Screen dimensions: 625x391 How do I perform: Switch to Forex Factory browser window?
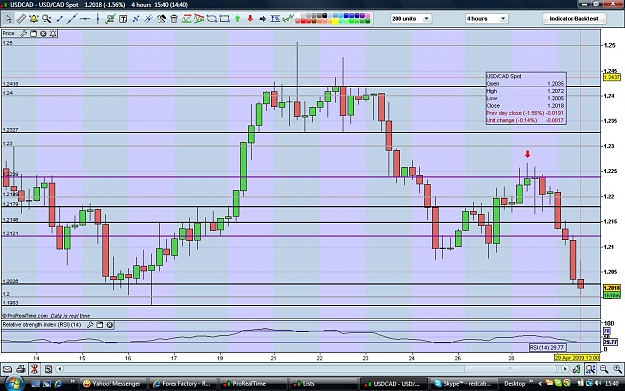point(182,383)
